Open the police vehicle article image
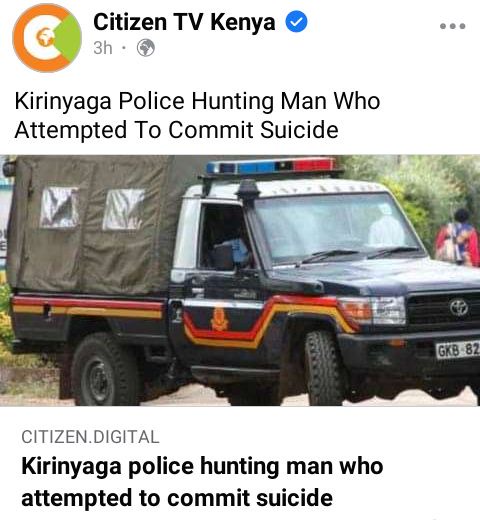The image size is (480, 520). tap(240, 280)
